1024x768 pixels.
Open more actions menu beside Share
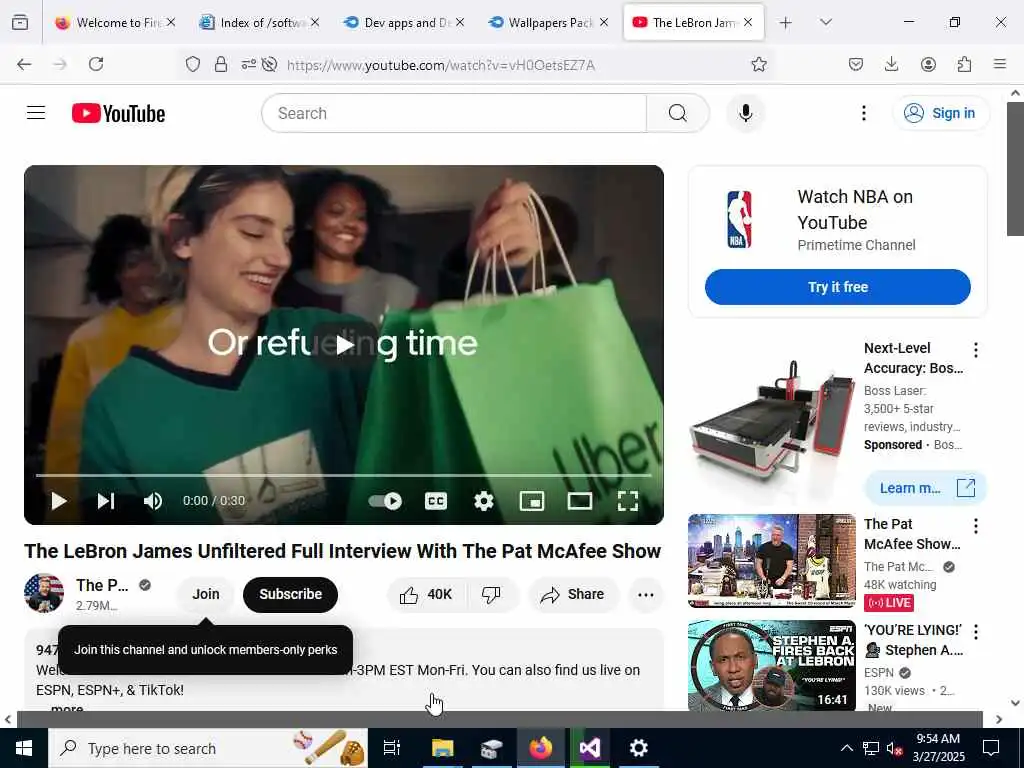click(646, 594)
